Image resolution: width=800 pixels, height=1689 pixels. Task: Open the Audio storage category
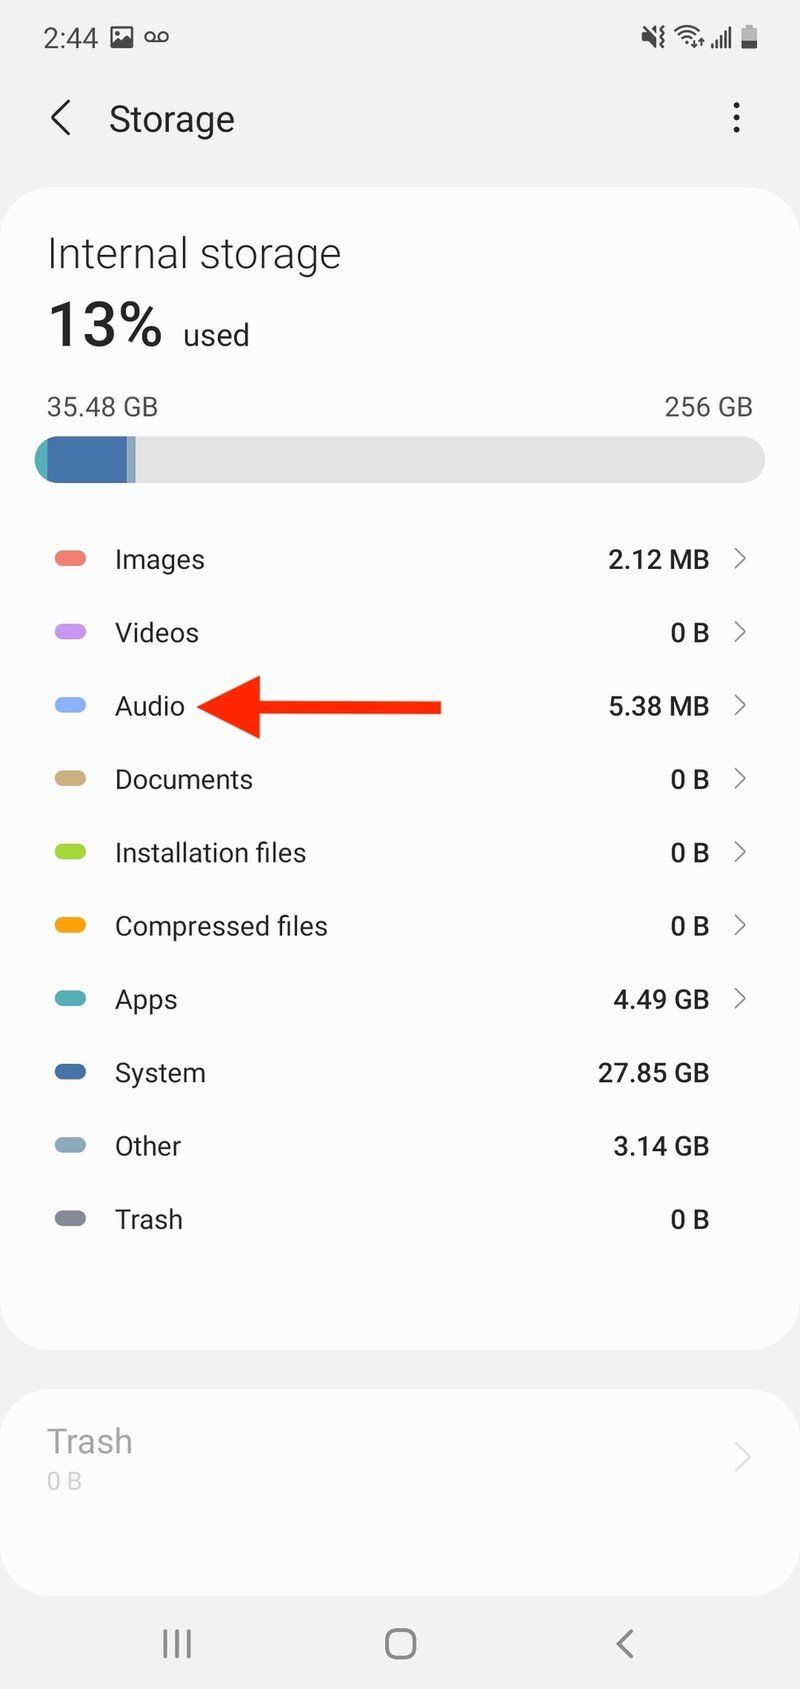click(x=150, y=706)
